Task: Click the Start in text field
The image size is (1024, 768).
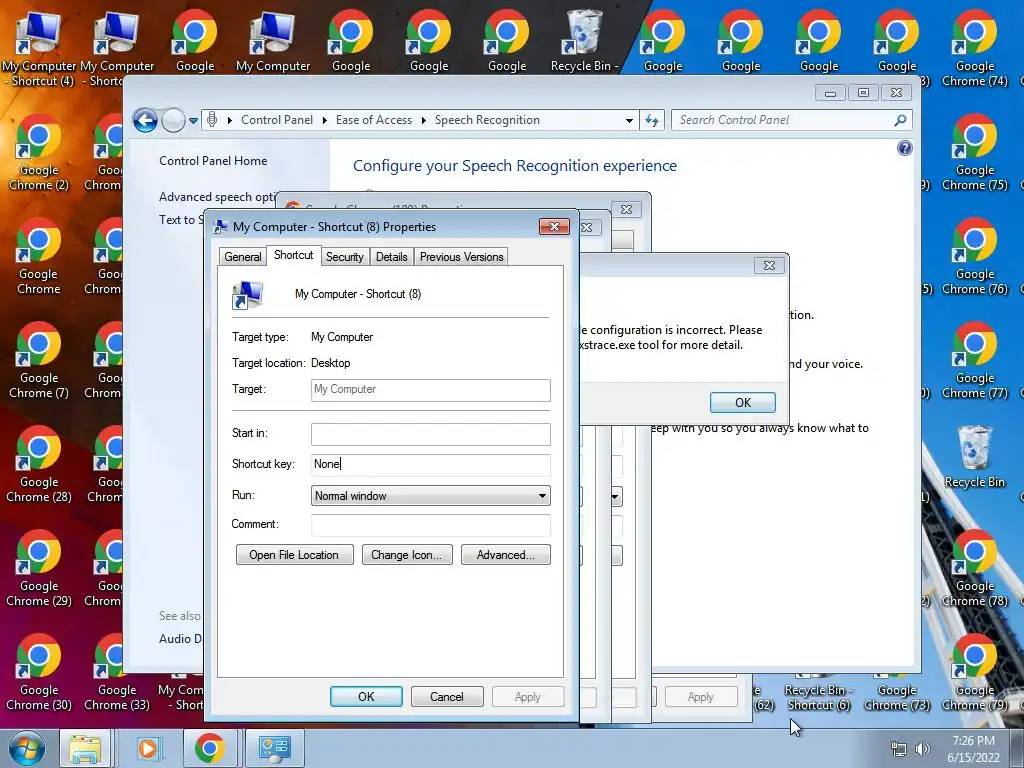Action: point(430,434)
